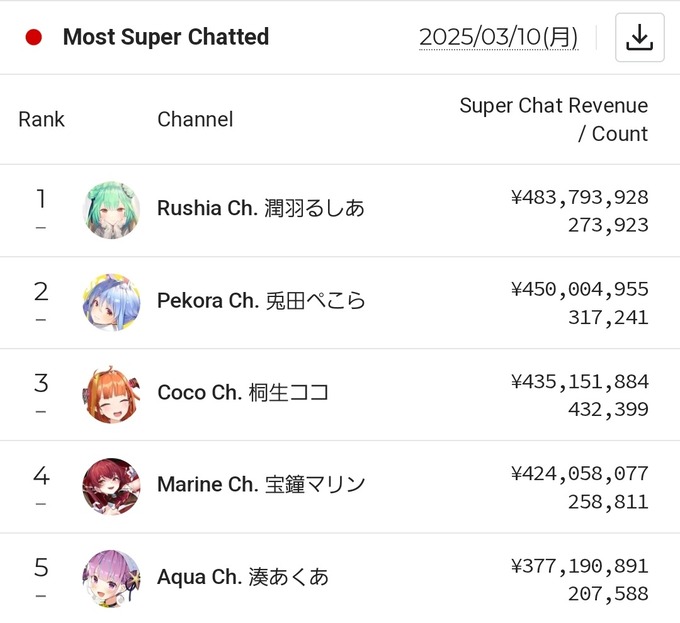The image size is (680, 623).
Task: Go to Coco Ch. 桐生ココ channel
Action: coord(243,393)
